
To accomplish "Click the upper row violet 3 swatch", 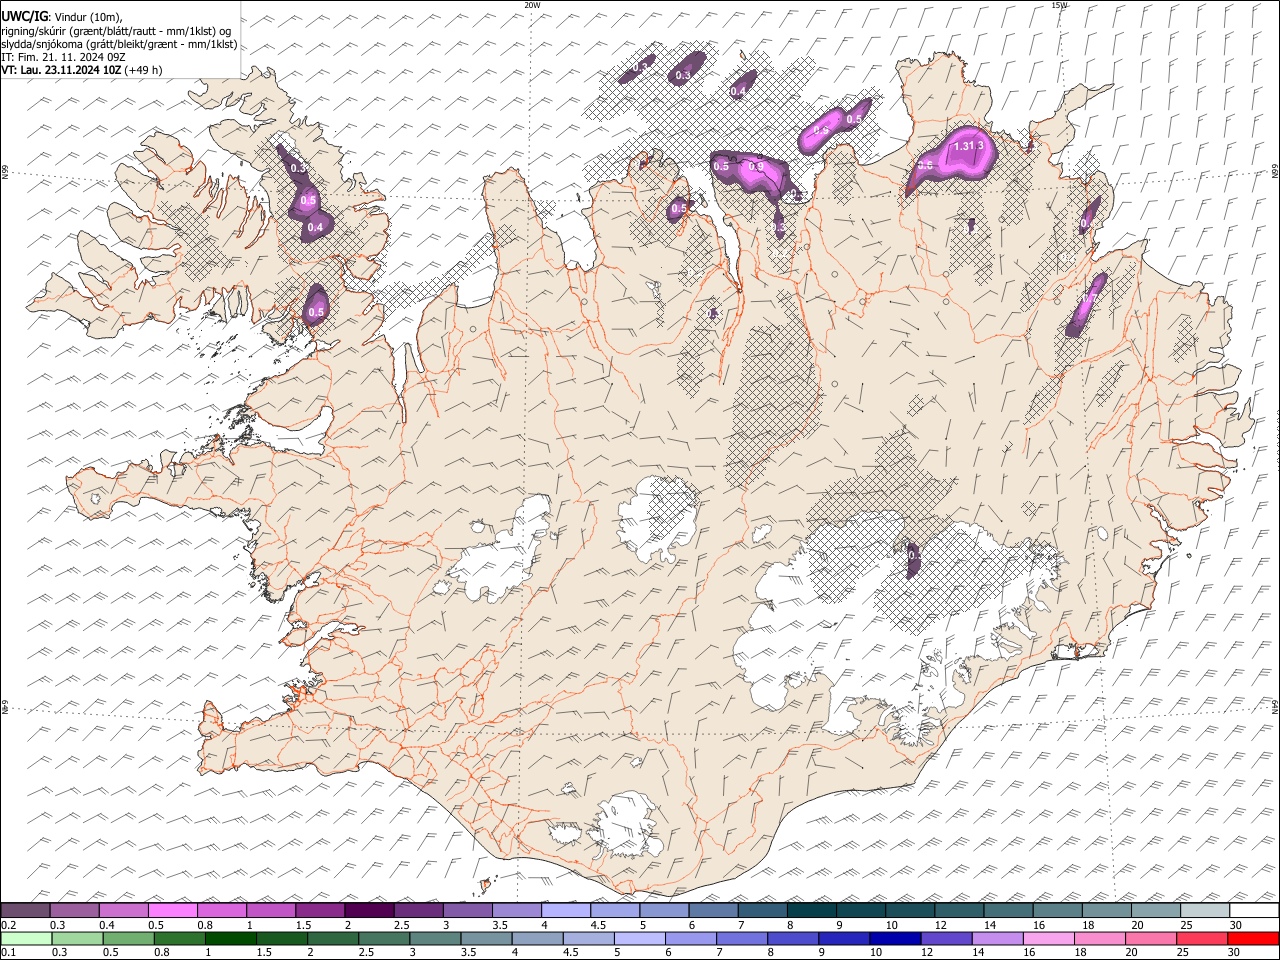I will point(467,911).
